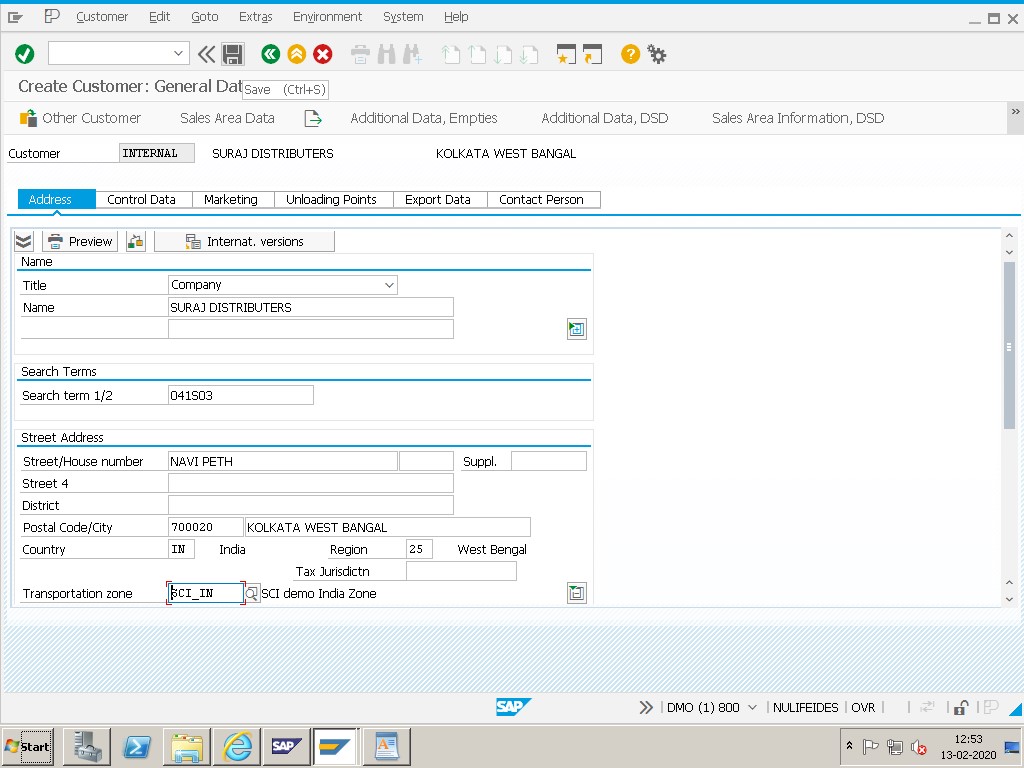The height and width of the screenshot is (768, 1024).
Task: Click the more street fields icon near Transportation zone
Action: 577,593
